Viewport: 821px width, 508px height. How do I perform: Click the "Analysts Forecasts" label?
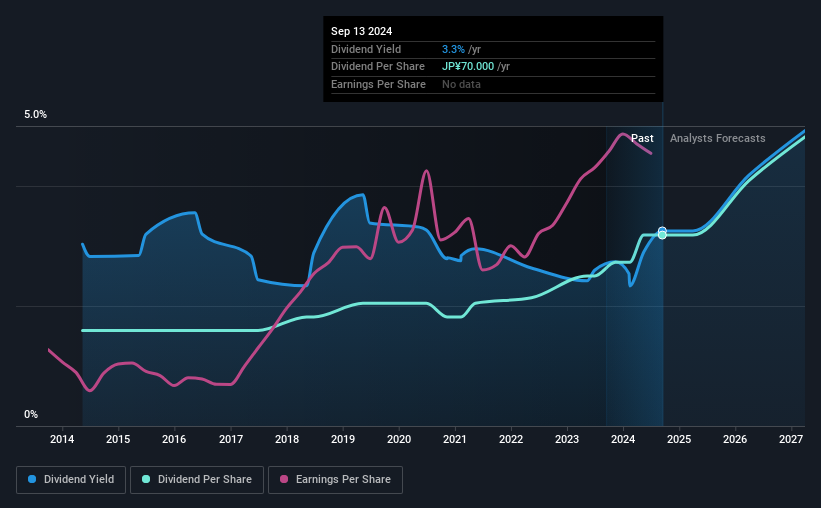[x=717, y=138]
